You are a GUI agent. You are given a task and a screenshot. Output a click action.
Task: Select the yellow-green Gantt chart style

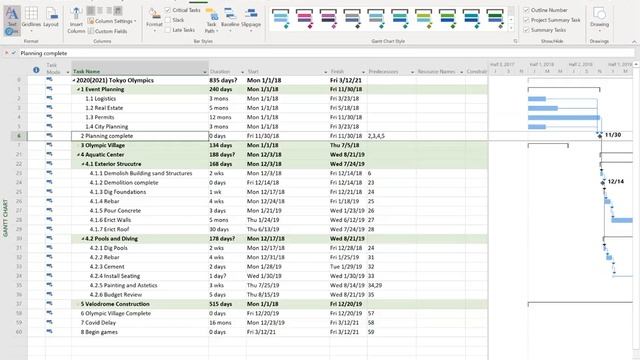pyautogui.click(x=424, y=19)
